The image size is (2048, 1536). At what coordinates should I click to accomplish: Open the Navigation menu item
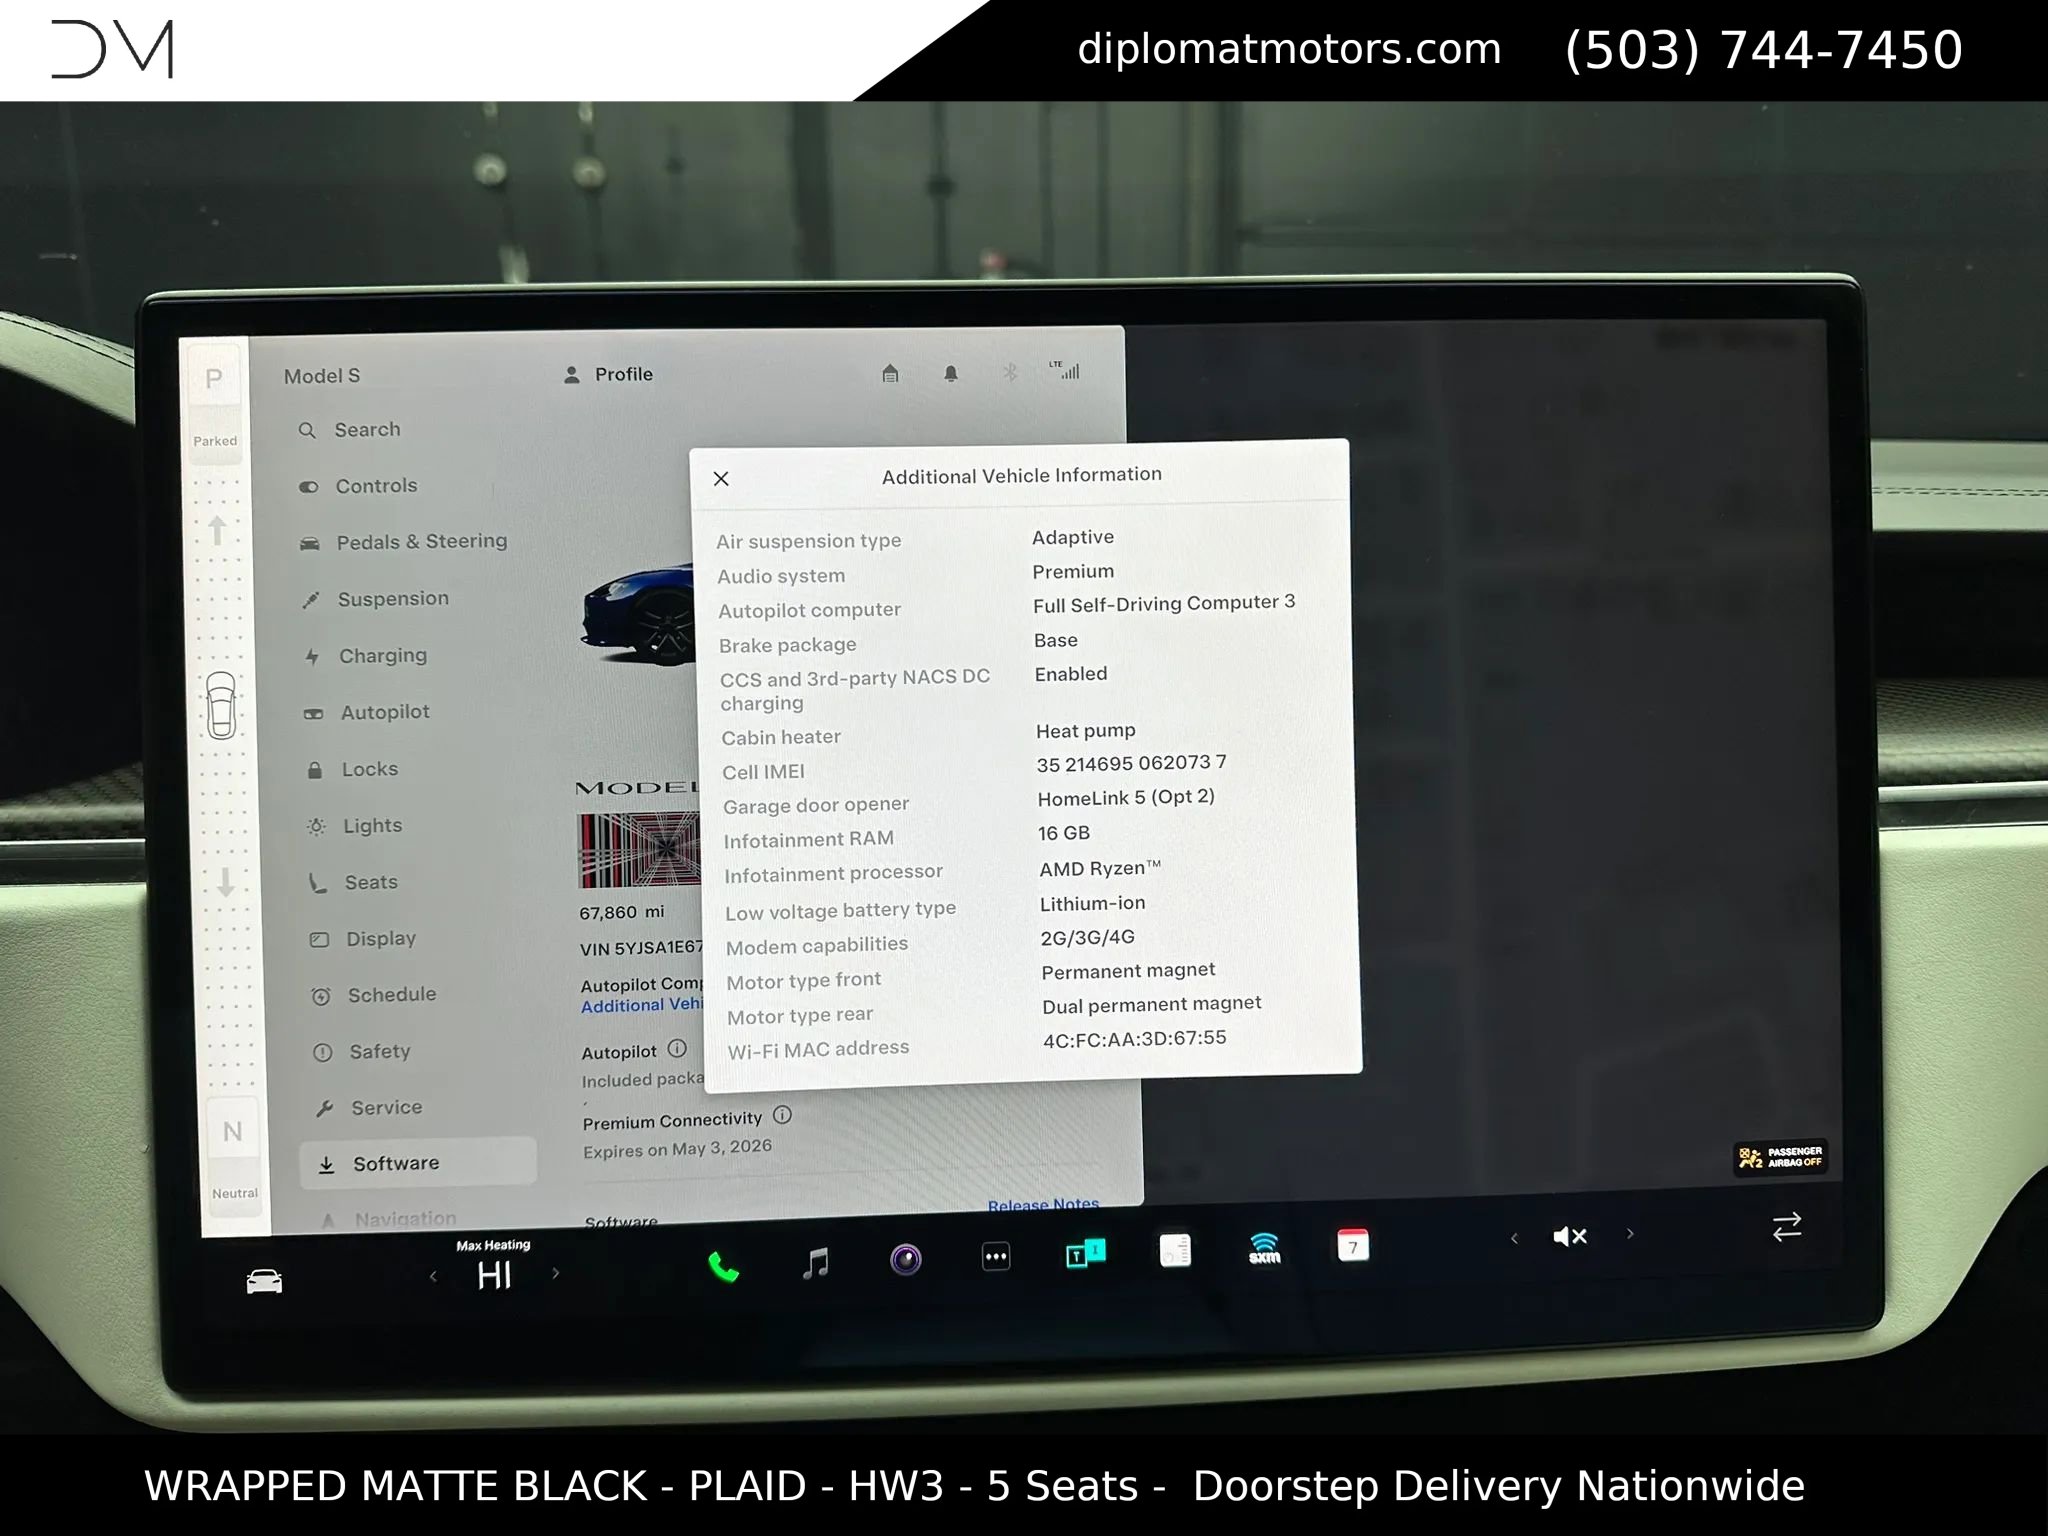click(389, 1219)
